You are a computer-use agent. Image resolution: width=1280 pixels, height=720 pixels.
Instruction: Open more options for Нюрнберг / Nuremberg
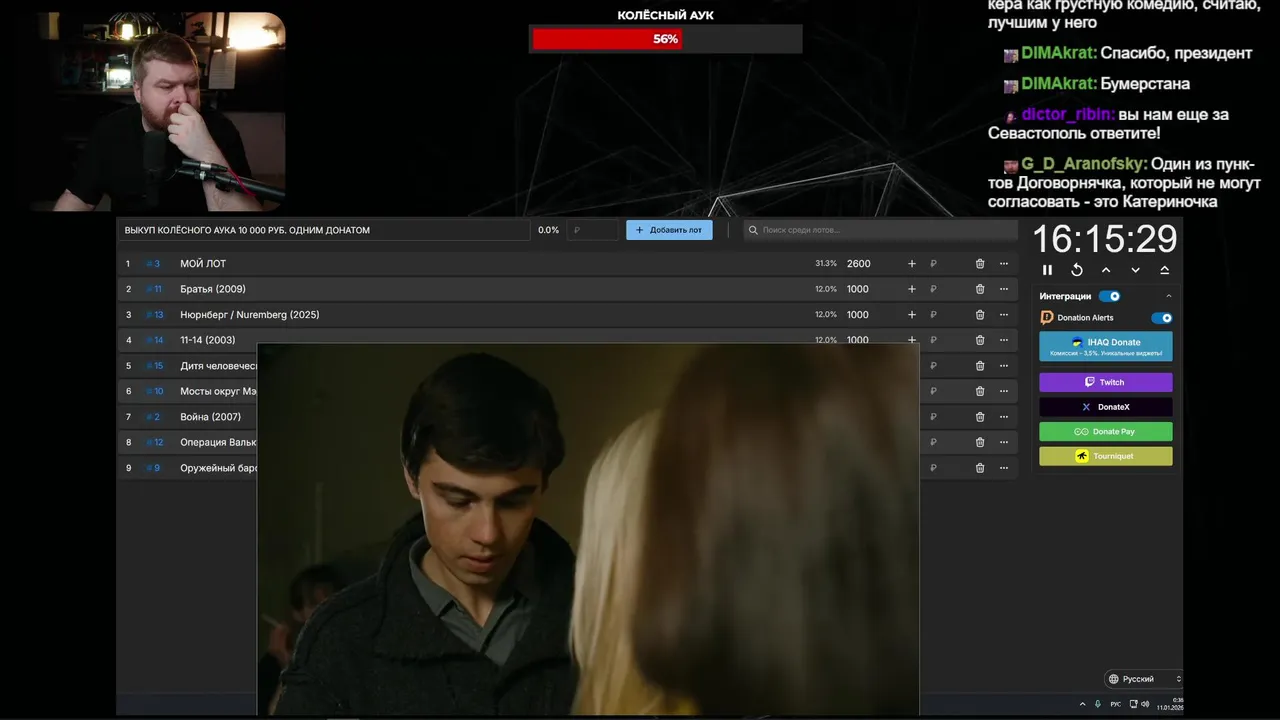[1004, 315]
